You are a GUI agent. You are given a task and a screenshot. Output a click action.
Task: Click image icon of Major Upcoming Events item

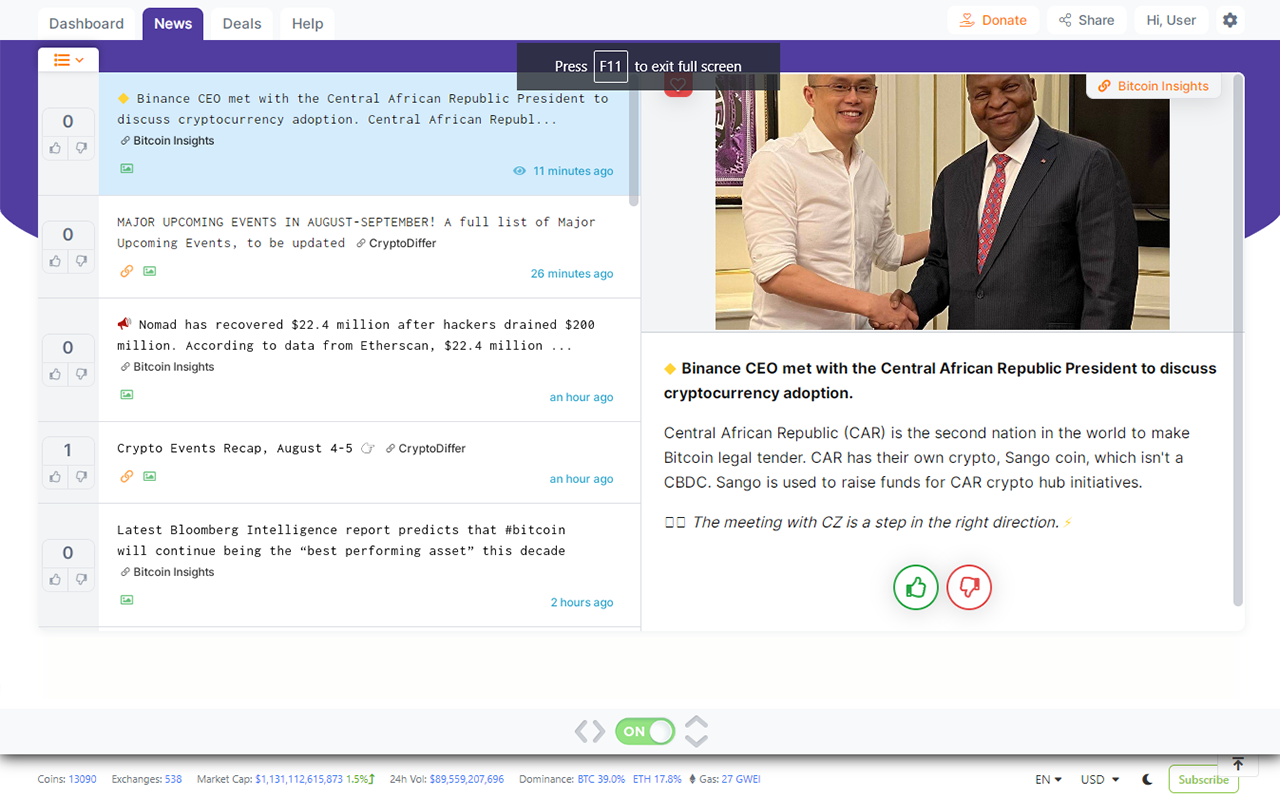(149, 271)
